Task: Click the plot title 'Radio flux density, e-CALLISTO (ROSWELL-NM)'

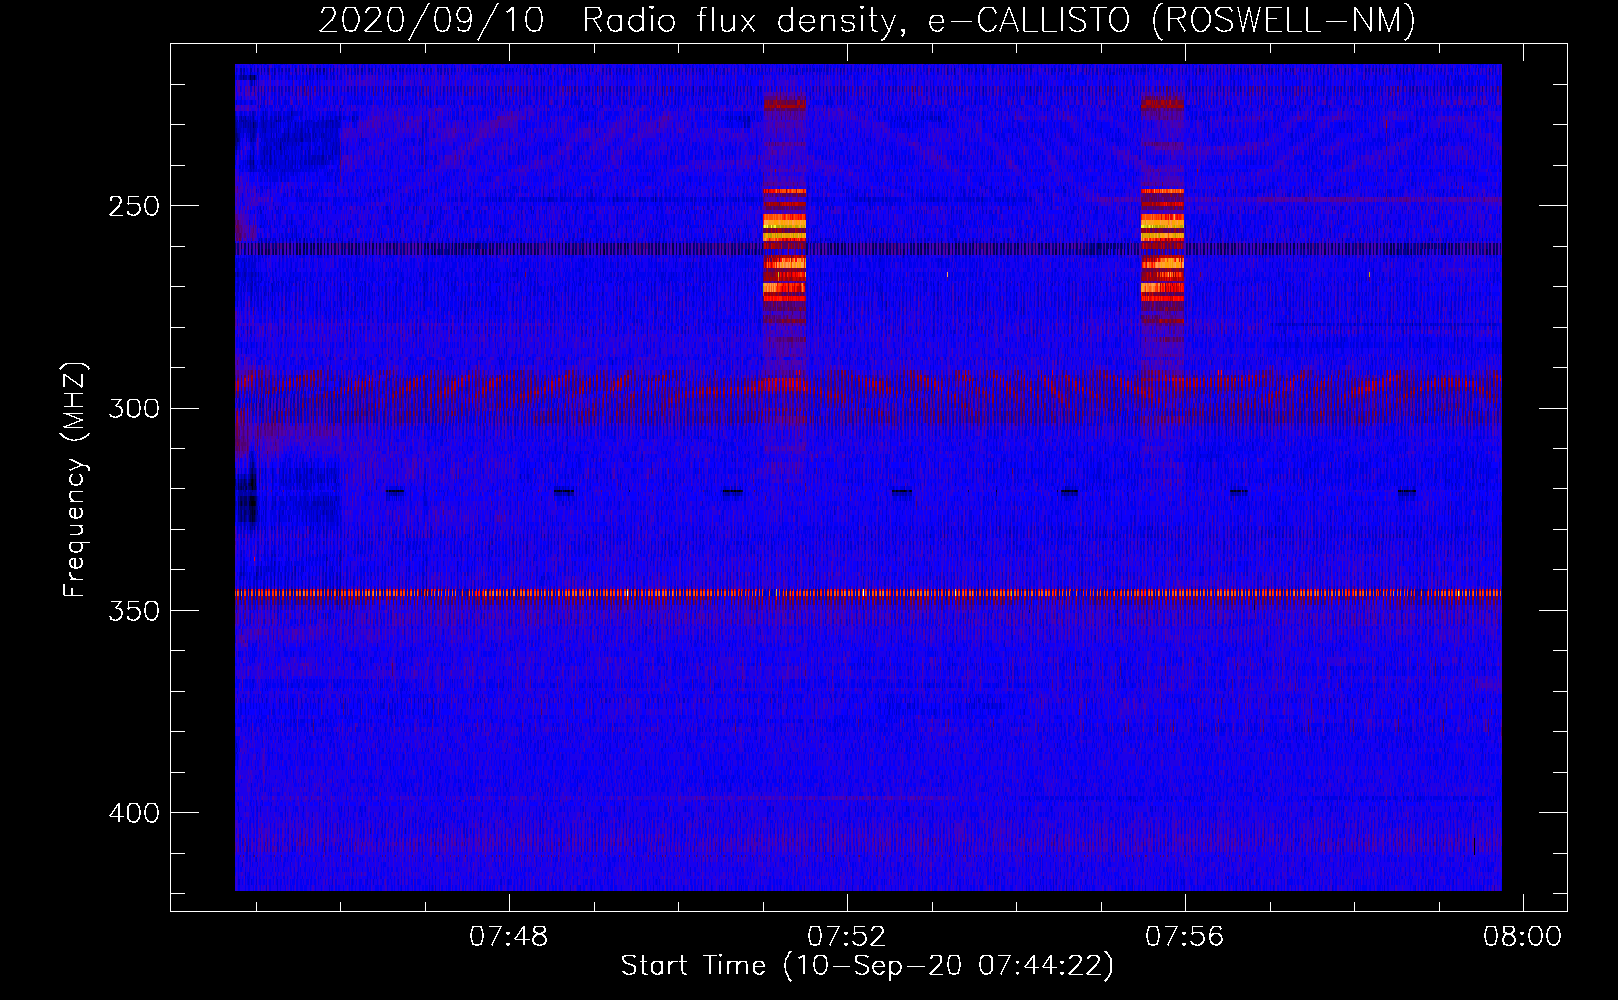Action: (x=999, y=21)
